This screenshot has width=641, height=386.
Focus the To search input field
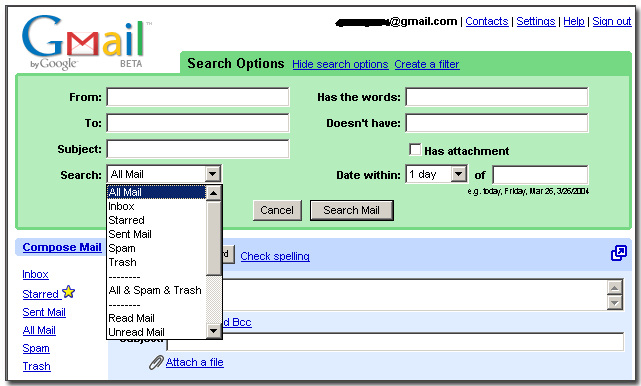(x=198, y=123)
